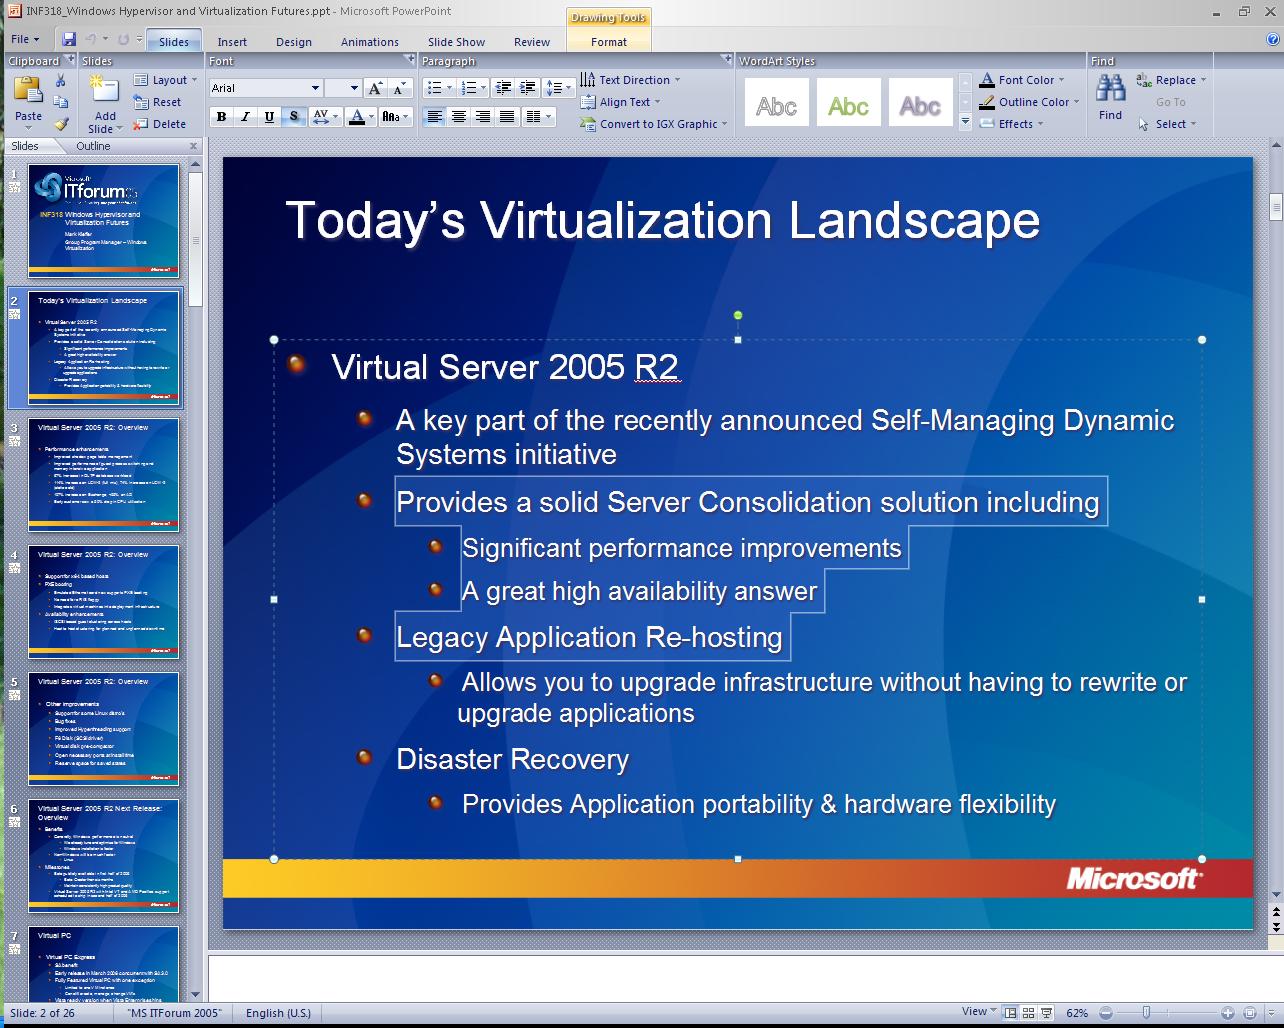Open the Layout dropdown
The image size is (1284, 1028).
[166, 80]
